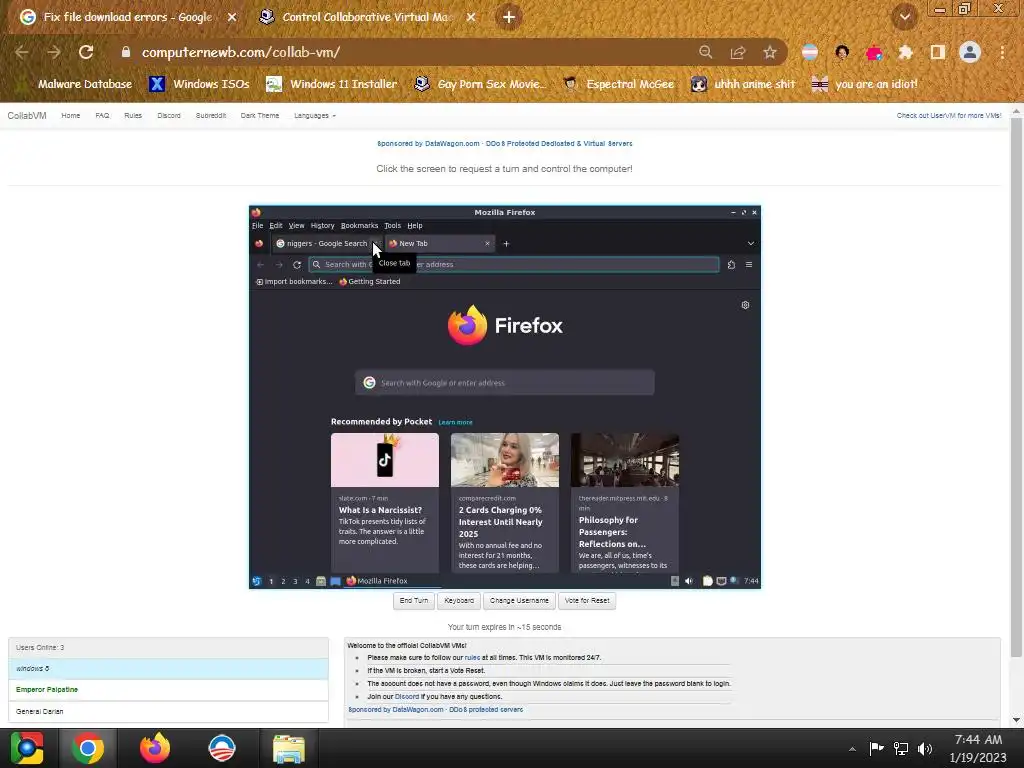The width and height of the screenshot is (1024, 768).
Task: Open Firefox hamburger menu in VM
Action: click(x=749, y=264)
